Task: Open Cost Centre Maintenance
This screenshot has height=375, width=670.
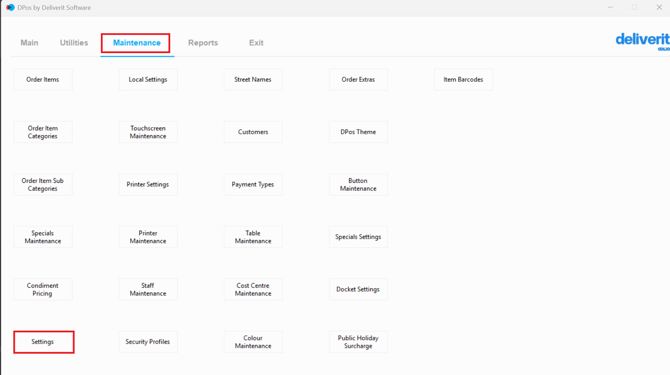Action: (253, 290)
